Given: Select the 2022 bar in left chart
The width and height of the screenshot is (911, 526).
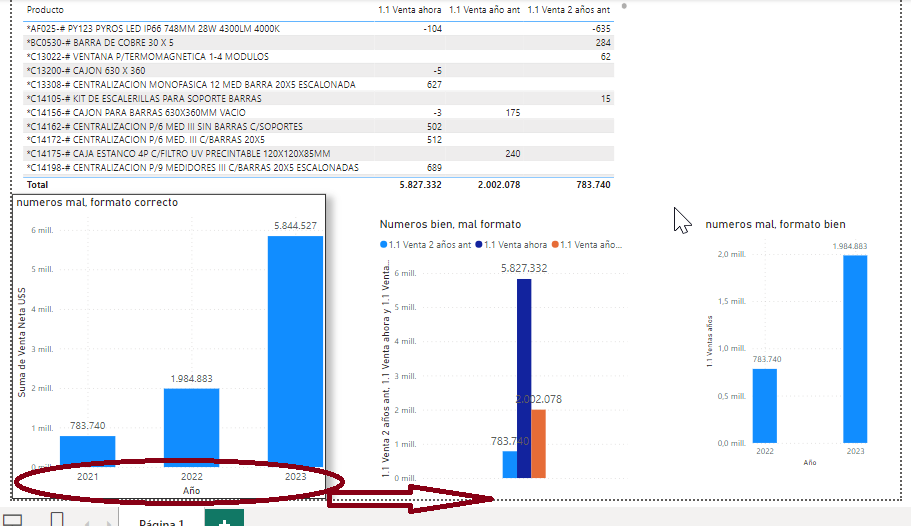Looking at the screenshot, I should tap(192, 428).
